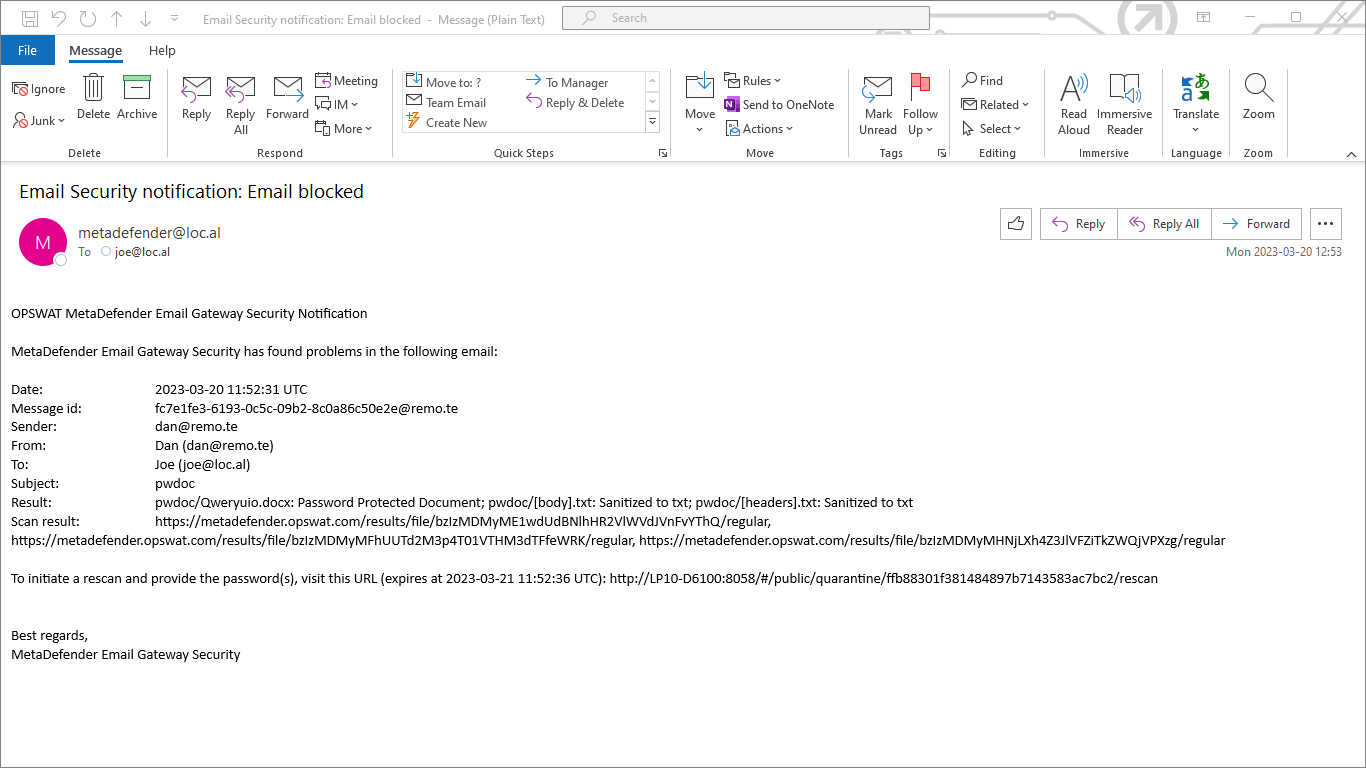The height and width of the screenshot is (768, 1366).
Task: Select Reply All in the ribbon
Action: [x=241, y=105]
